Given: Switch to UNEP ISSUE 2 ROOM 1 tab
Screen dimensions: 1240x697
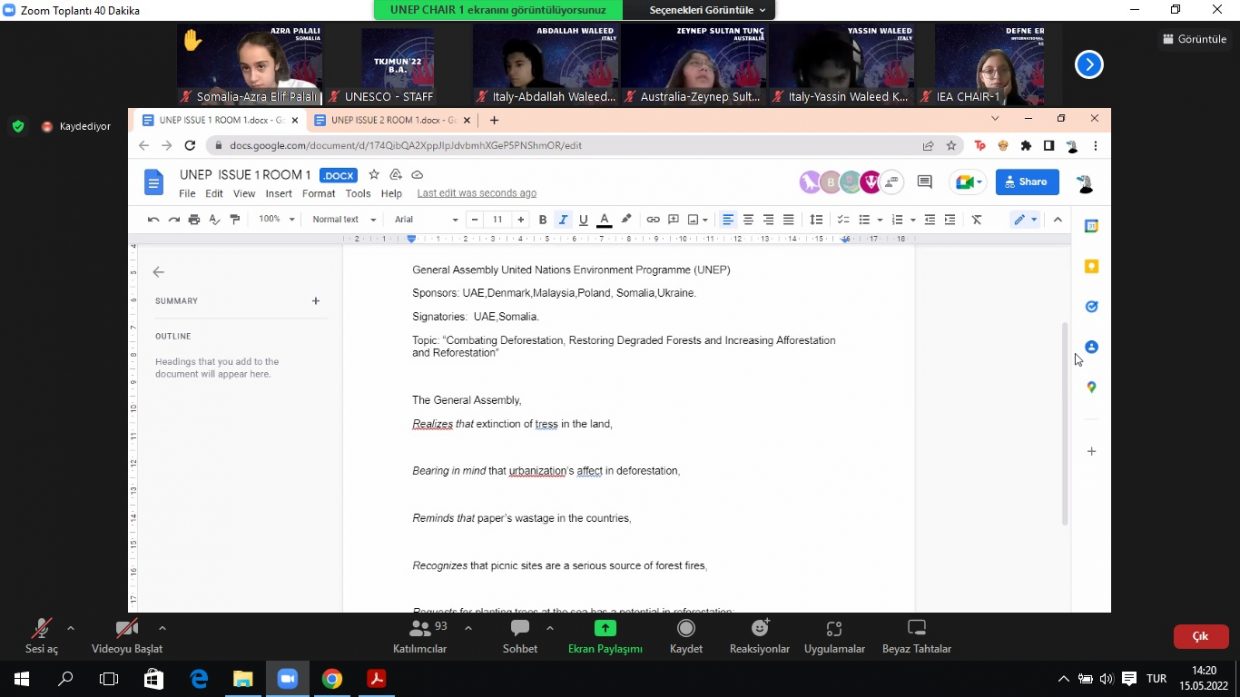Looking at the screenshot, I should tap(385, 120).
